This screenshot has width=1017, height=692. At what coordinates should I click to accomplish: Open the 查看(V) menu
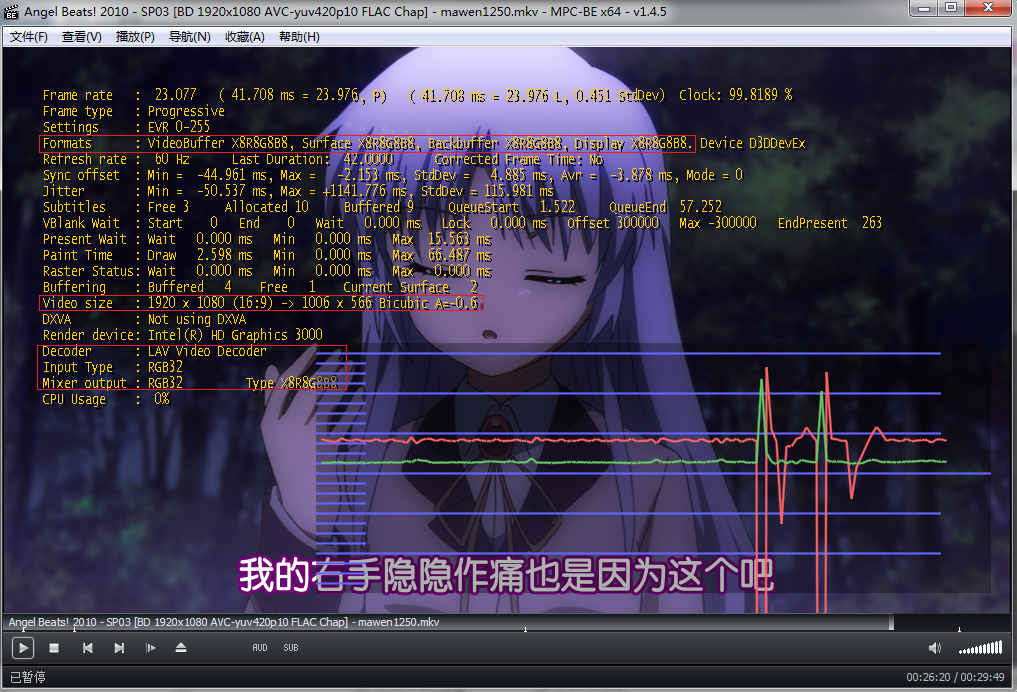coord(82,37)
